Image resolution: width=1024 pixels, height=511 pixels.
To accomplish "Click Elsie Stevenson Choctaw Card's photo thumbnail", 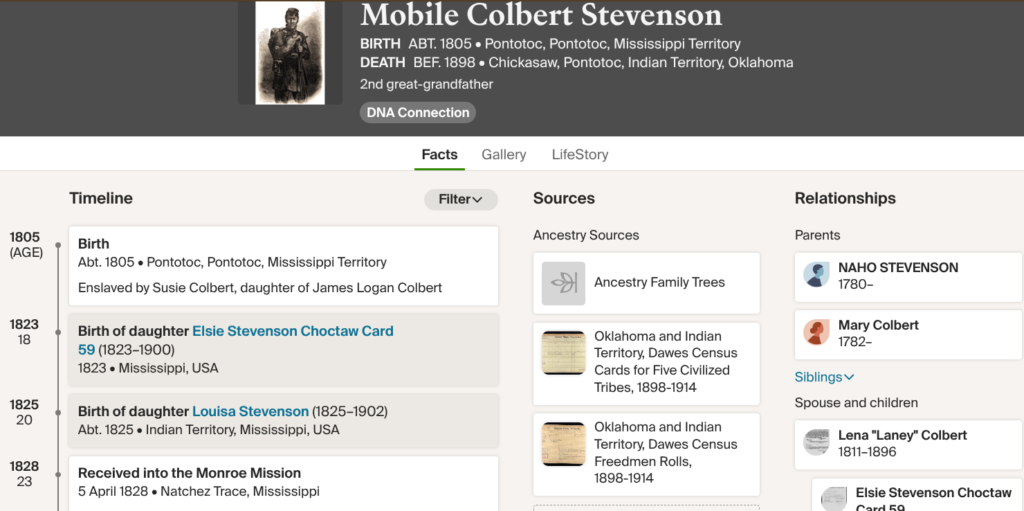I will pos(834,499).
